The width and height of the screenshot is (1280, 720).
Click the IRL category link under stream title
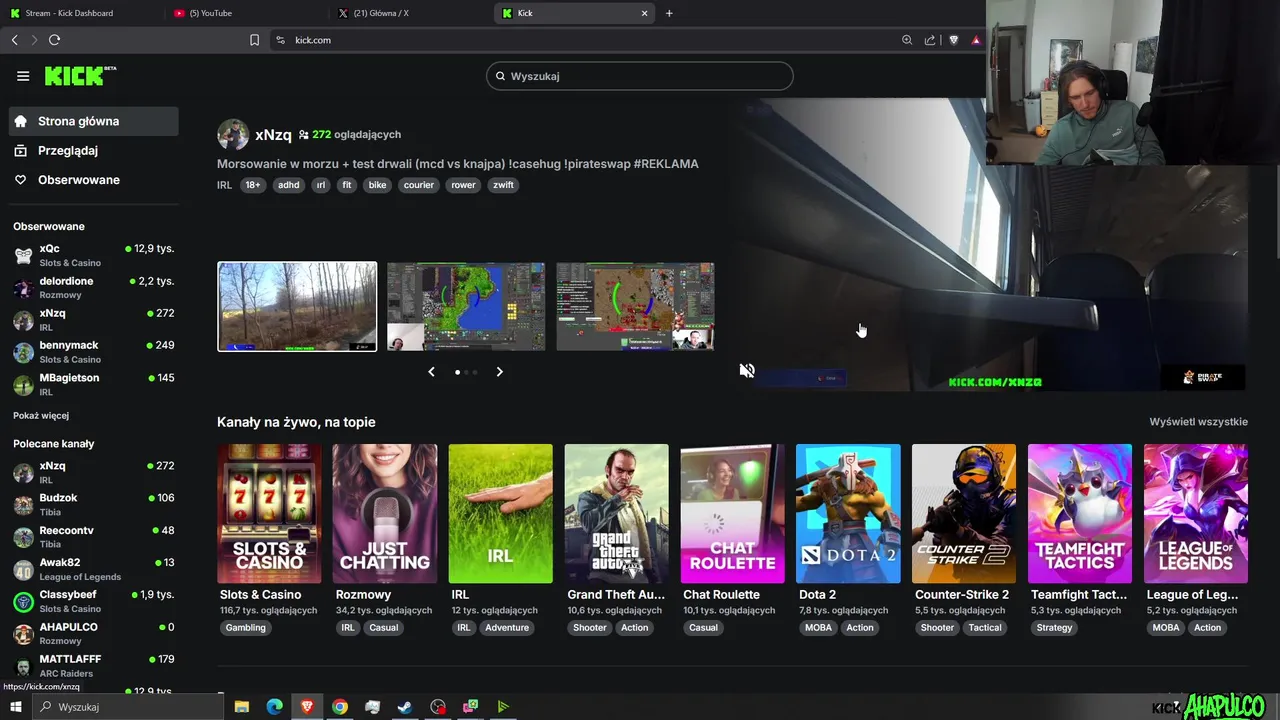point(224,185)
